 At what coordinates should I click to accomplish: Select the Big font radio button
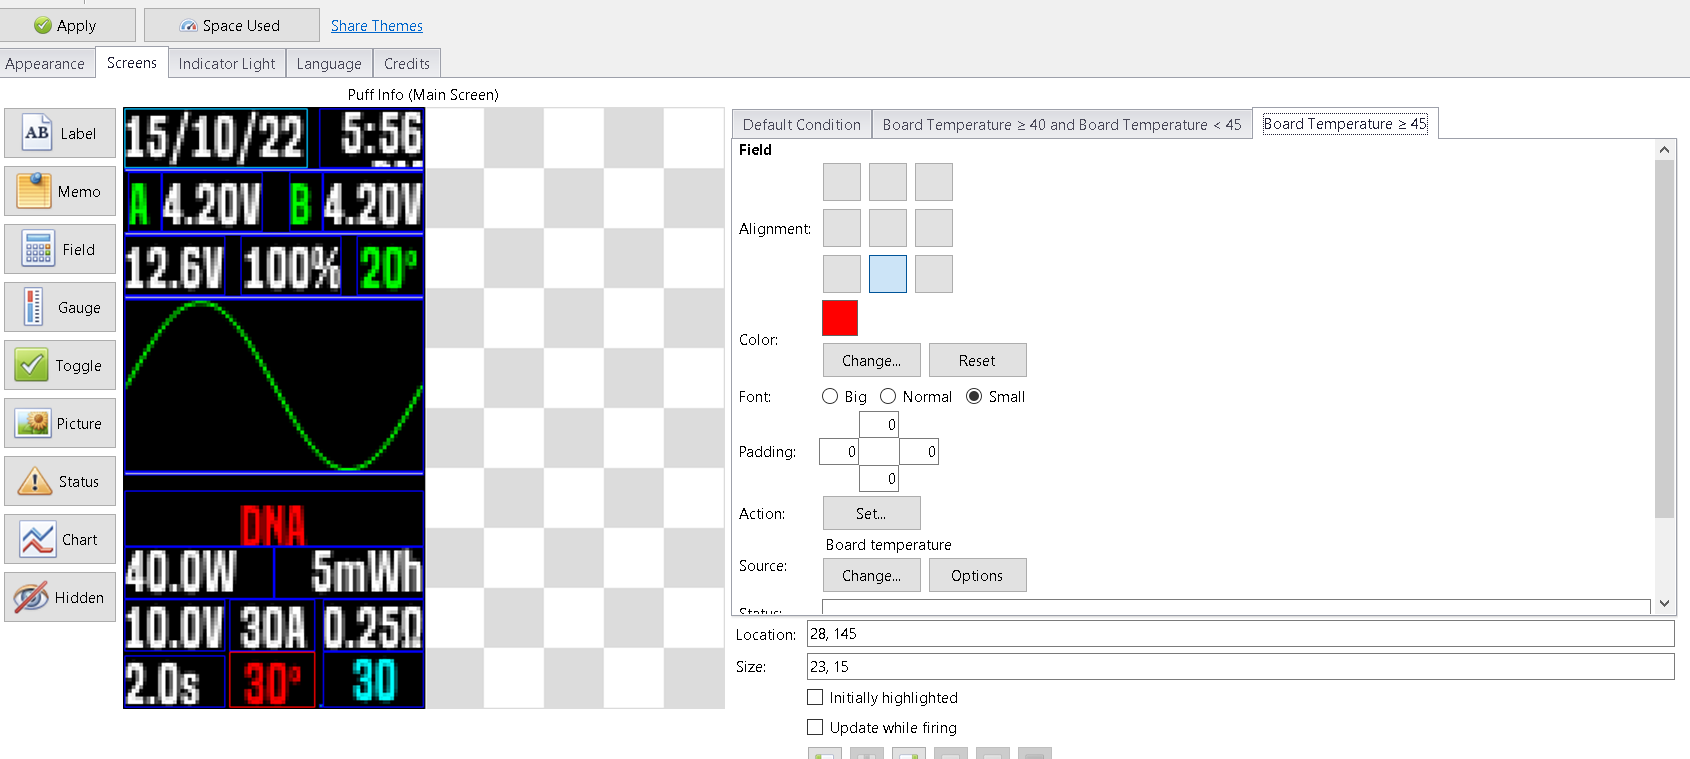(830, 397)
